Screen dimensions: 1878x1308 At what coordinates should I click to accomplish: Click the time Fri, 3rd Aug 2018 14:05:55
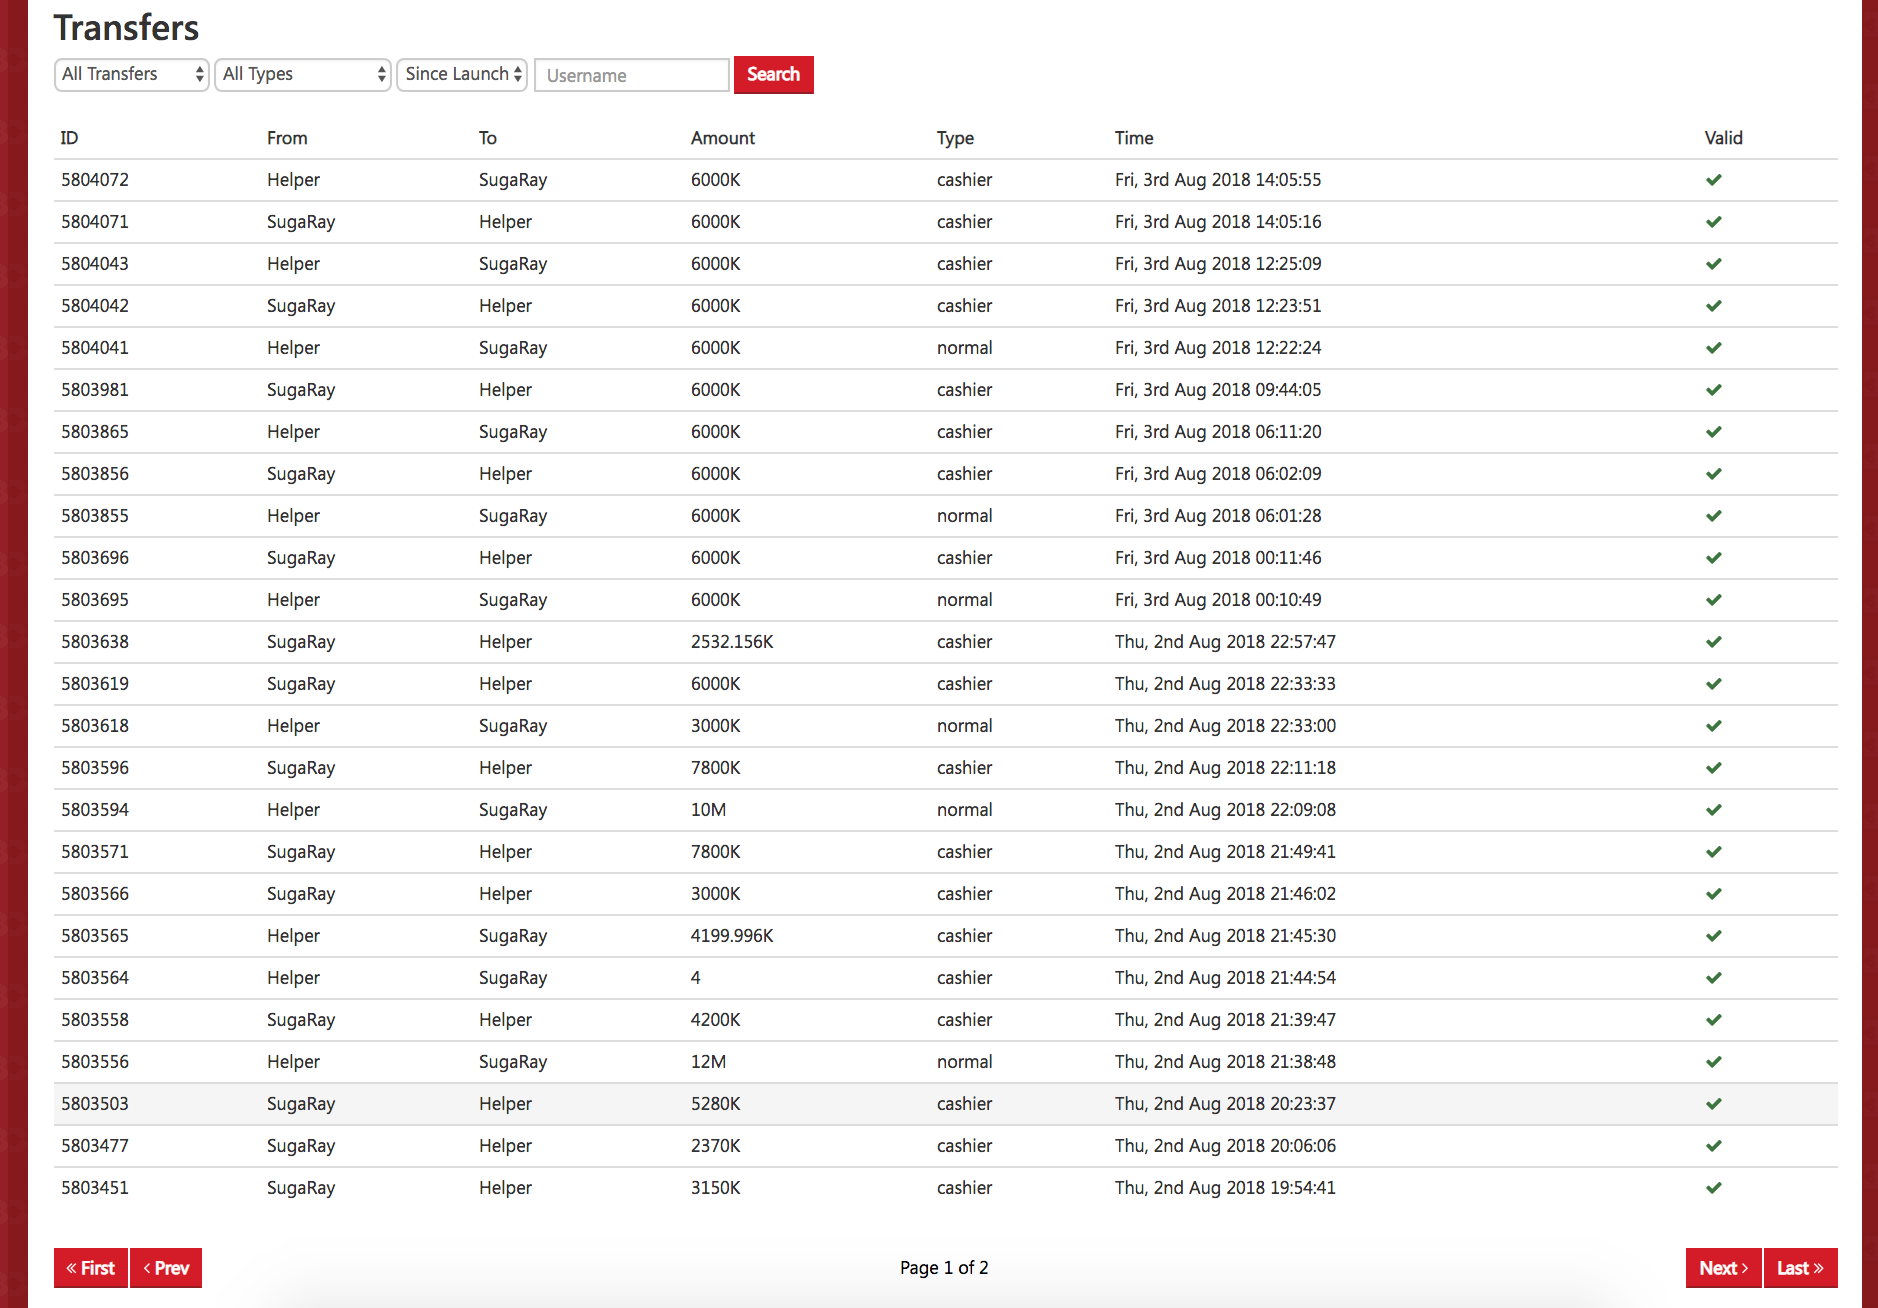[1218, 180]
